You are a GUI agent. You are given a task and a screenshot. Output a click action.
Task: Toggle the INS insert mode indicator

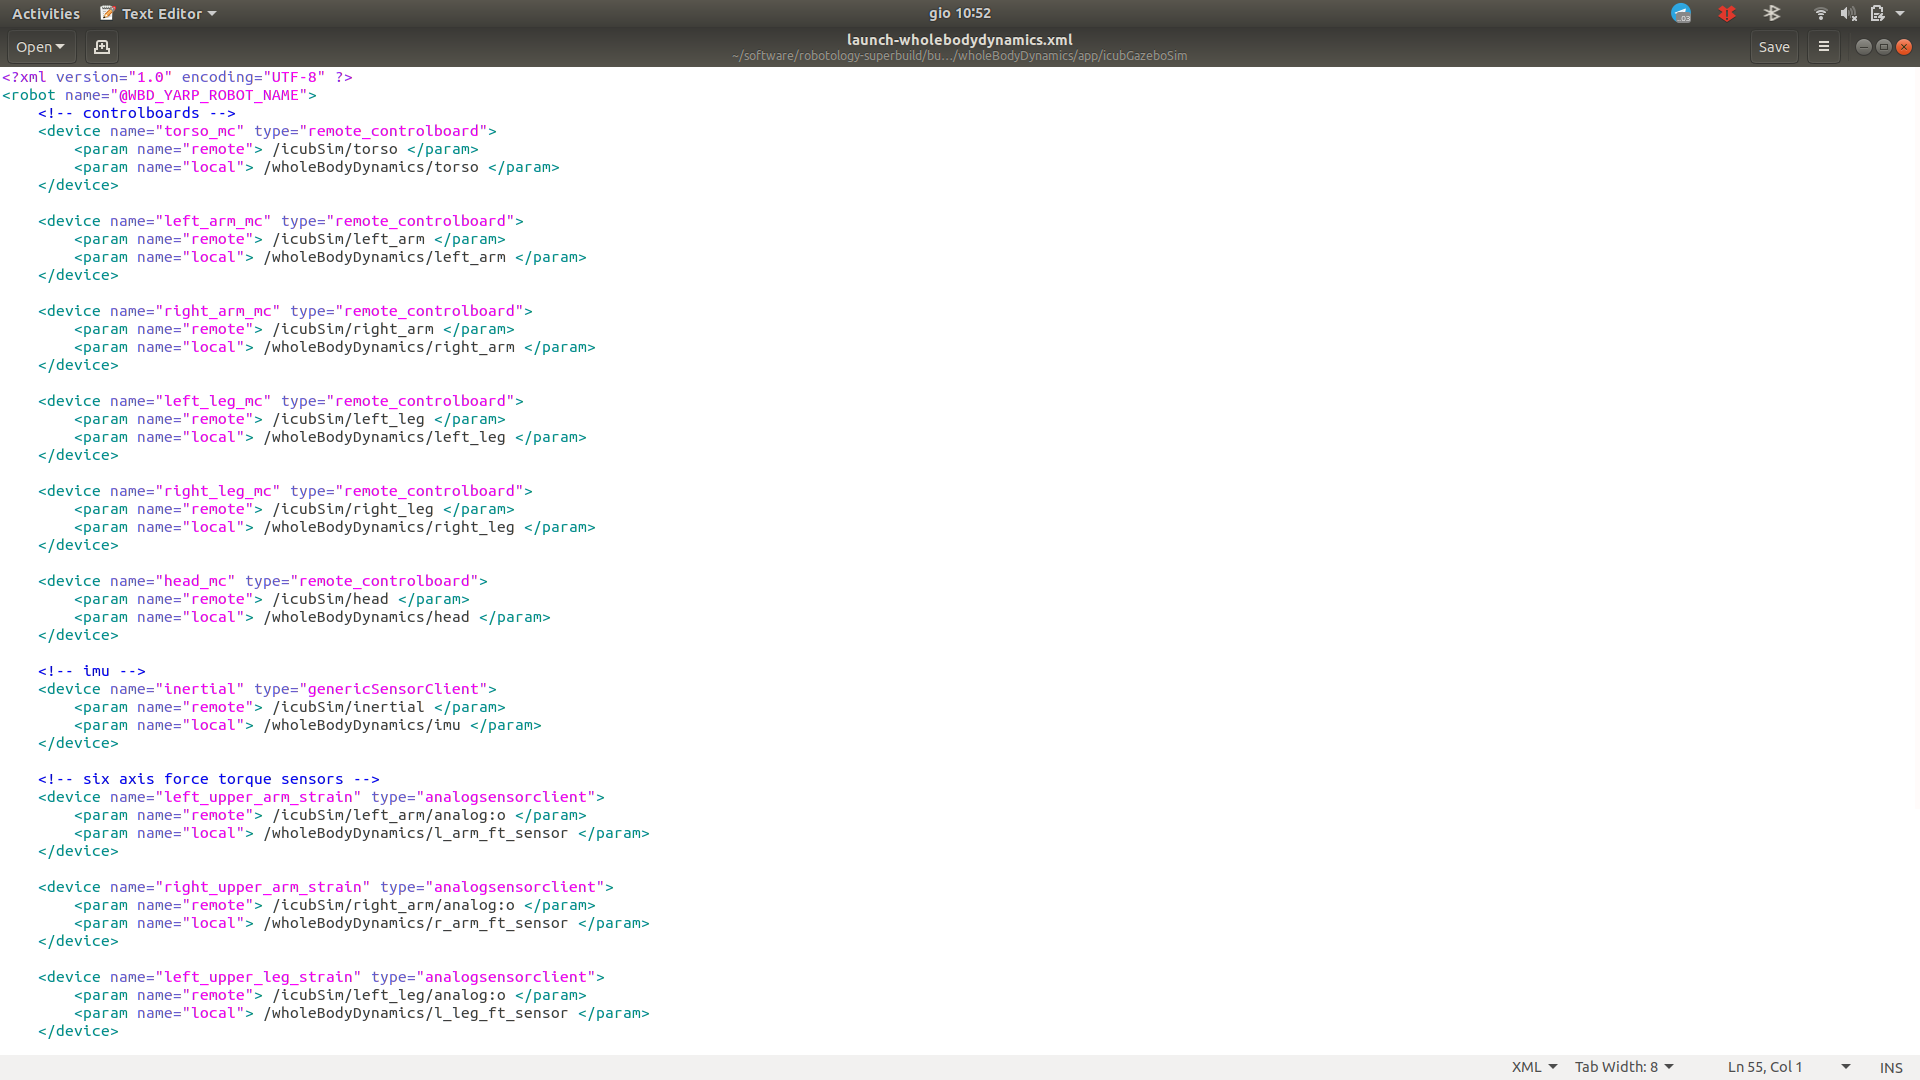point(1890,1067)
